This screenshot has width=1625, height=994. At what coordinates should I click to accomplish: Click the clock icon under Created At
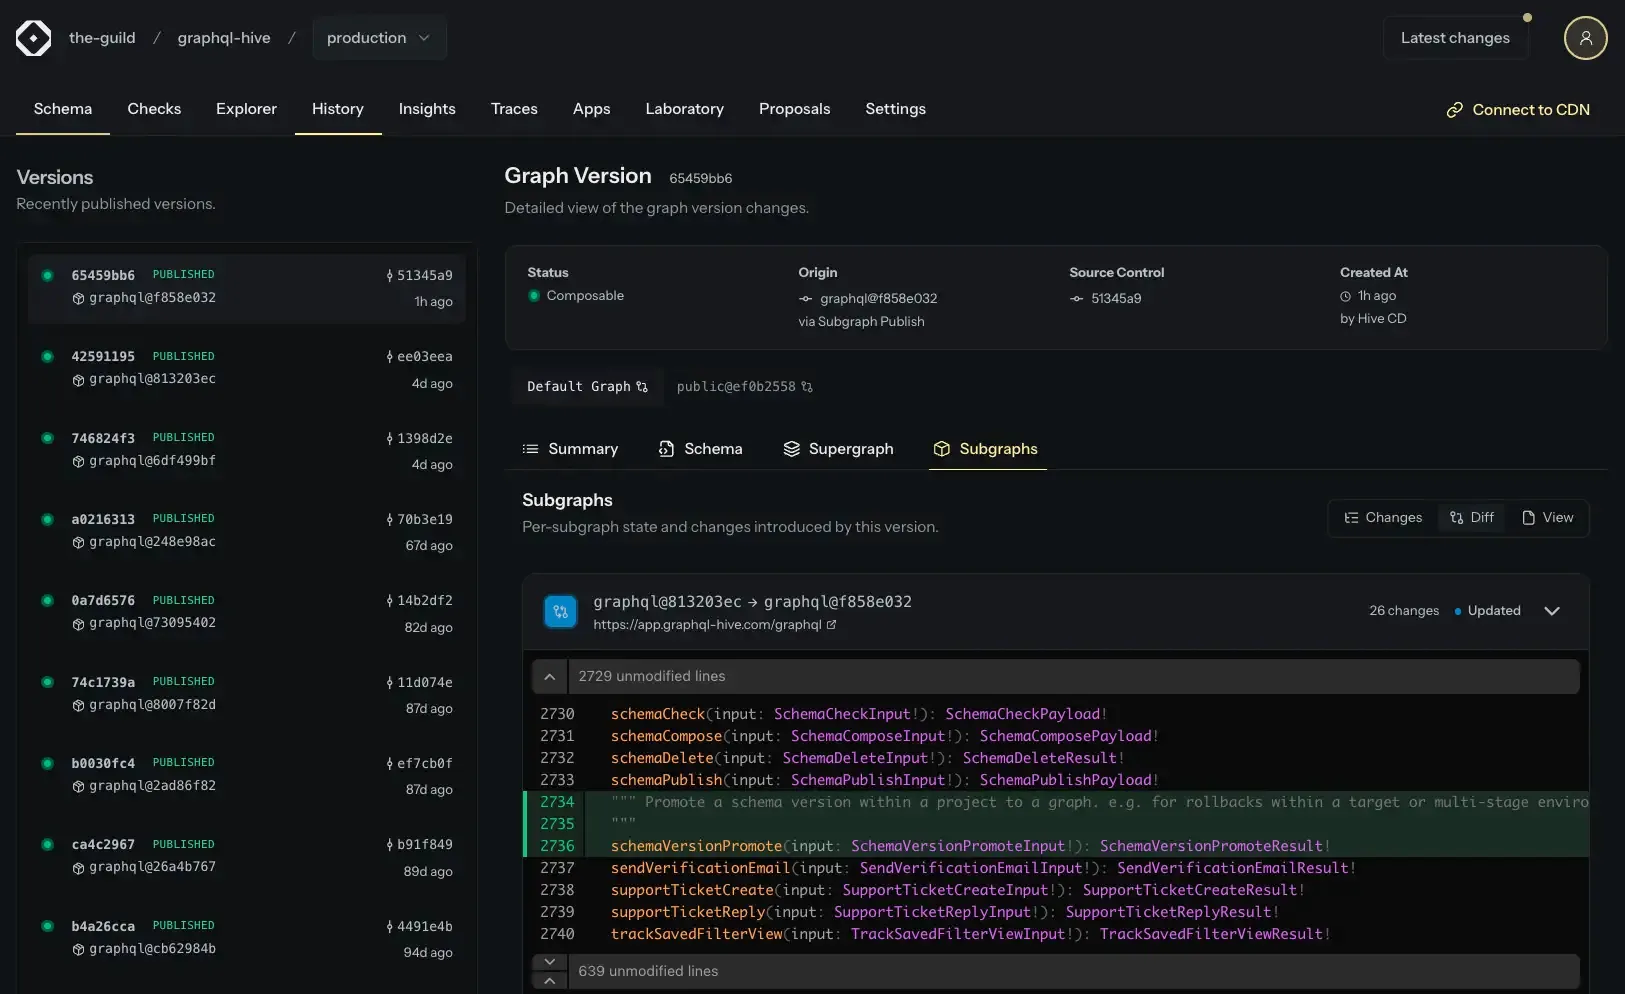tap(1346, 296)
